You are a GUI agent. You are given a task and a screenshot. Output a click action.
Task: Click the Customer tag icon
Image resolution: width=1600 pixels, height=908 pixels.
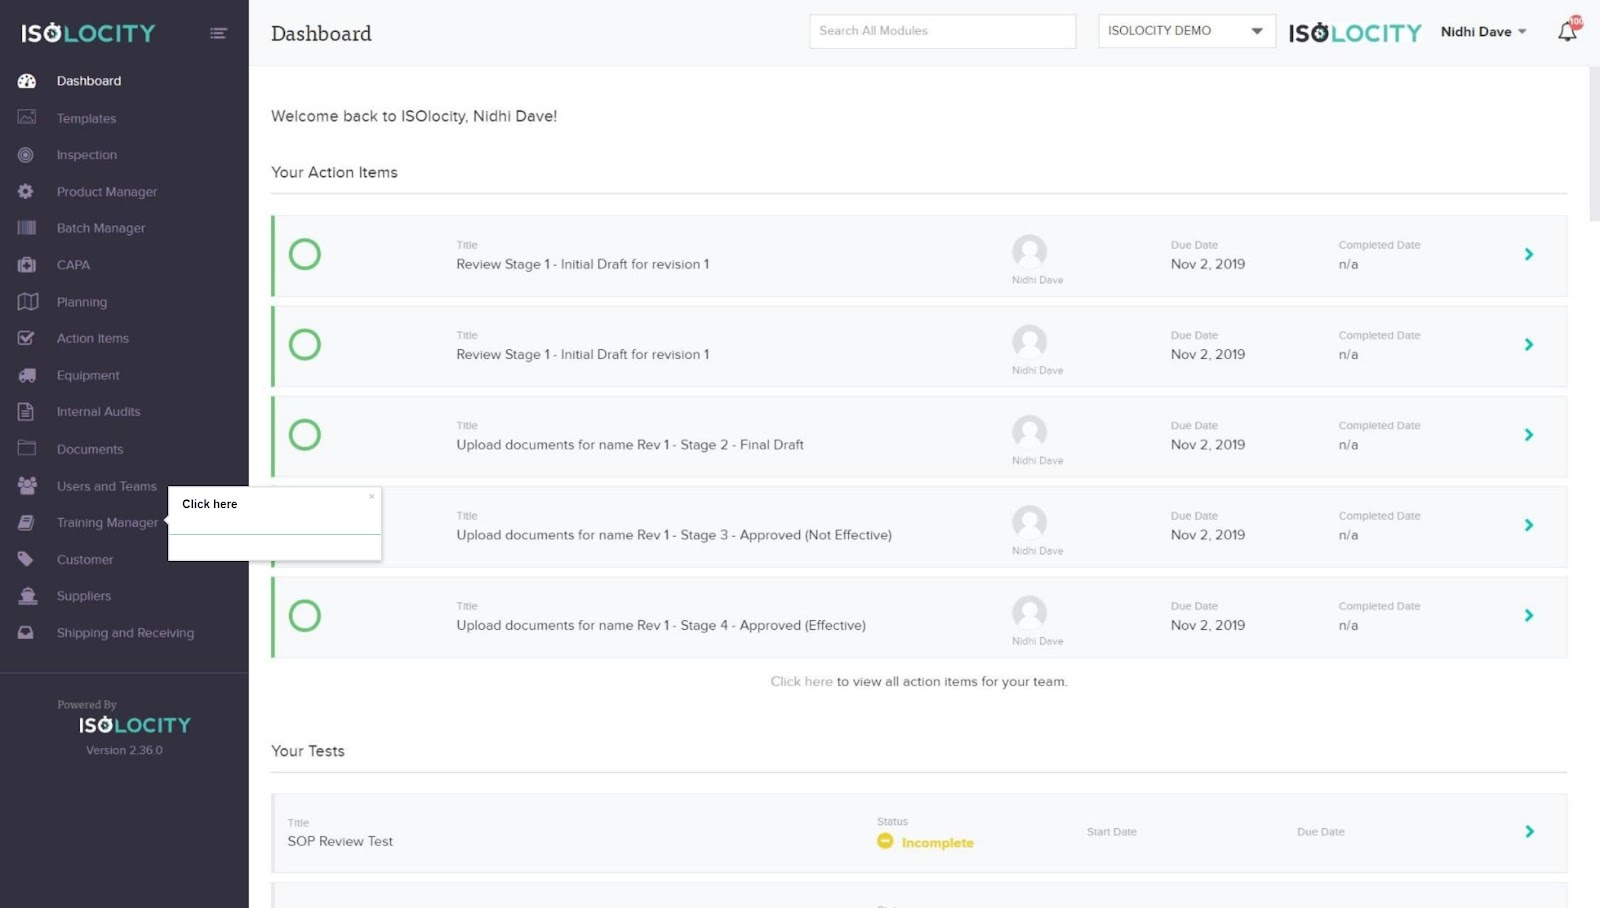pos(26,559)
